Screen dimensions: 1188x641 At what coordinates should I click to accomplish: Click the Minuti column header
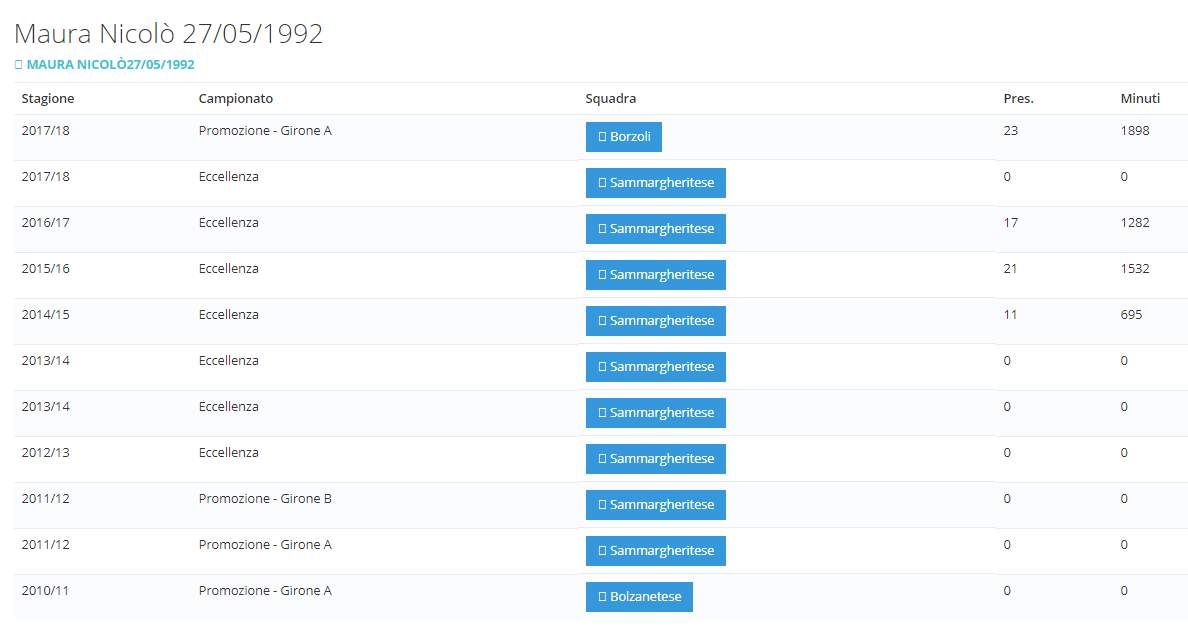tap(1140, 99)
